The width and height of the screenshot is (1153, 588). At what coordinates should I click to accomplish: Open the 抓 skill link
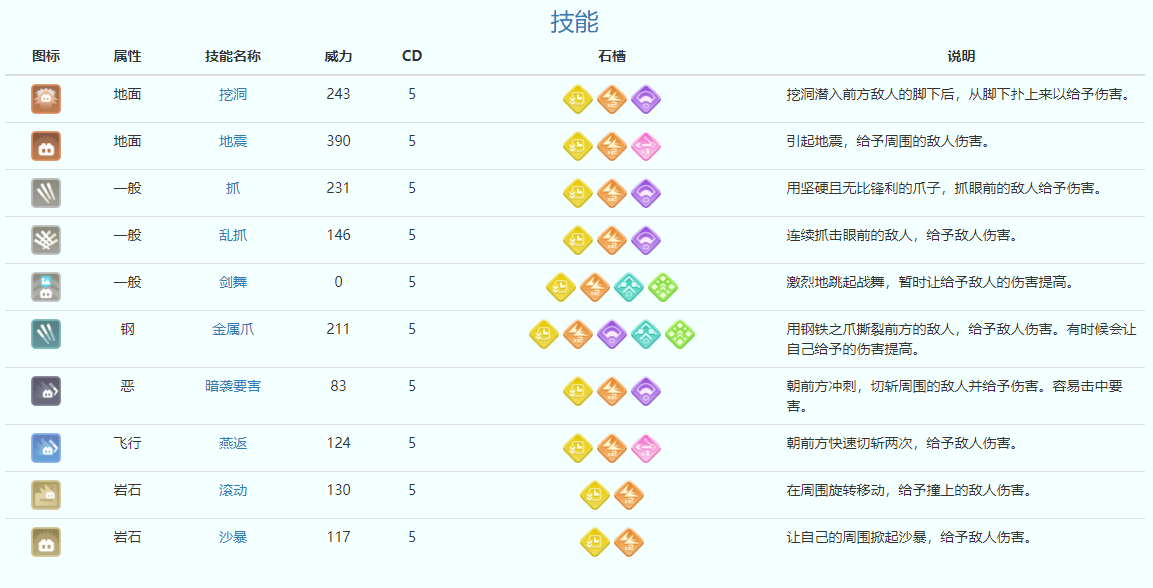(x=233, y=188)
